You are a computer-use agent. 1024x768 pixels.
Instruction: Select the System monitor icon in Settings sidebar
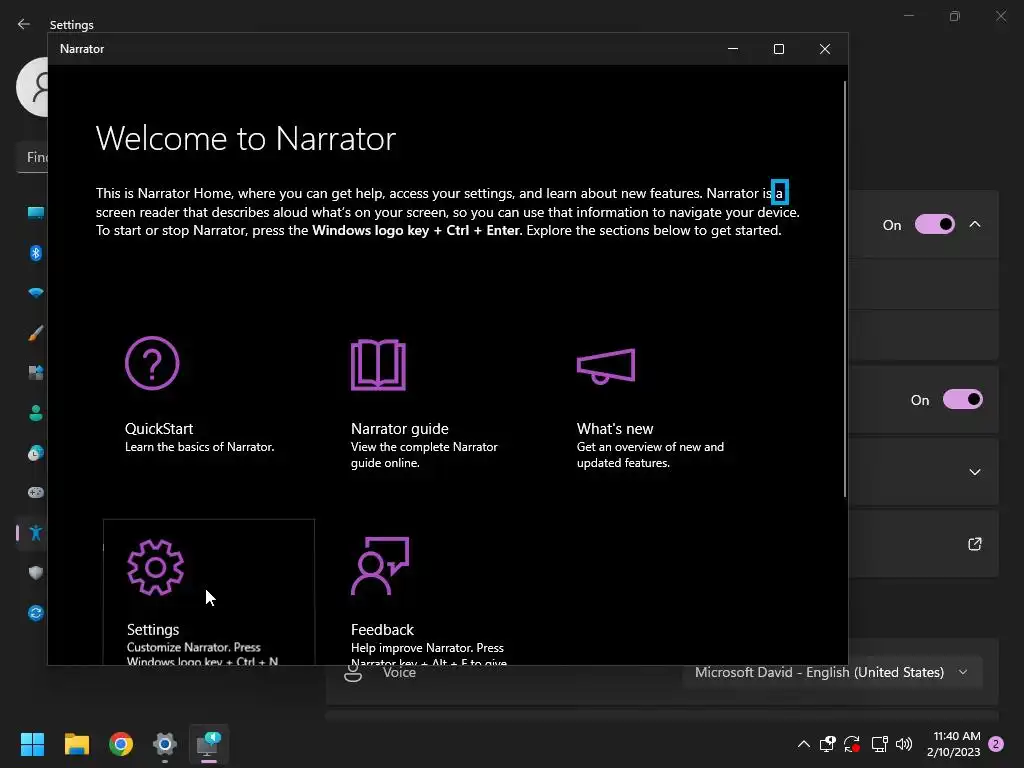point(35,212)
